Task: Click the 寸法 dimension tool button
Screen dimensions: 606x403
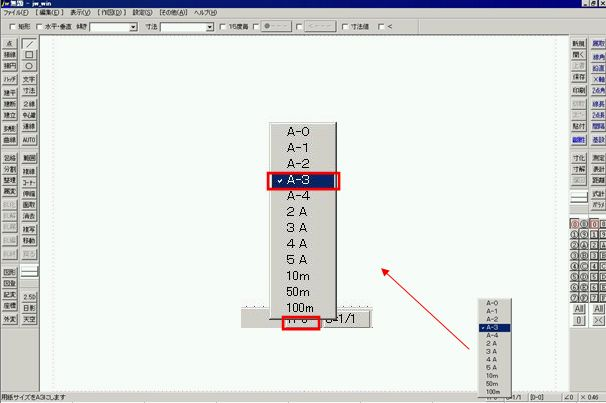Action: coord(30,91)
